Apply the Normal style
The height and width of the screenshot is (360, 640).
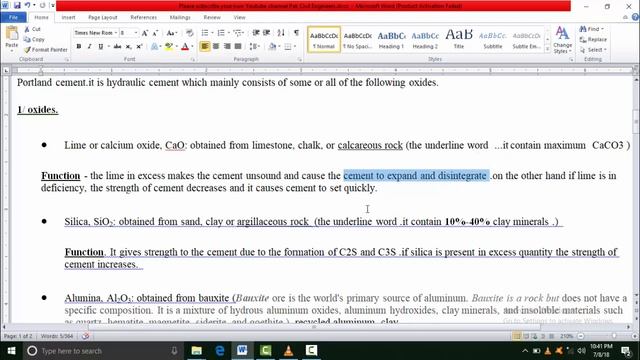324,40
